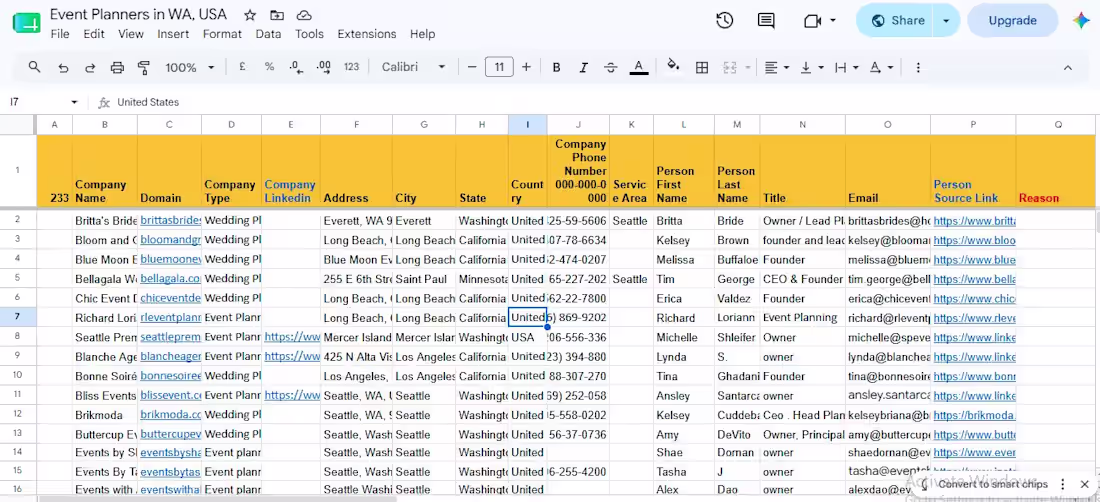This screenshot has width=1100, height=502.
Task: Open the fill color picker
Action: point(673,67)
